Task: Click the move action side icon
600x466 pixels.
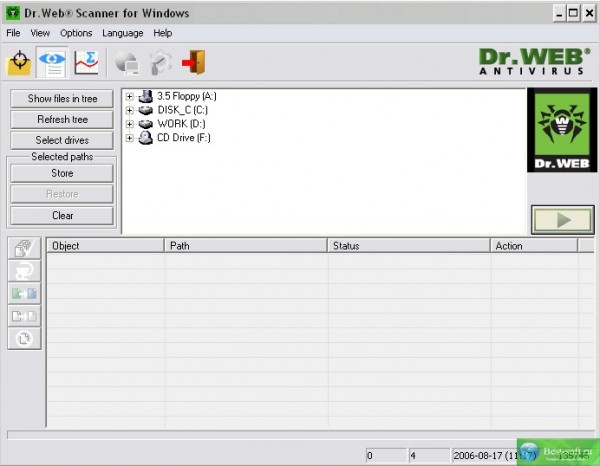Action: tap(24, 316)
